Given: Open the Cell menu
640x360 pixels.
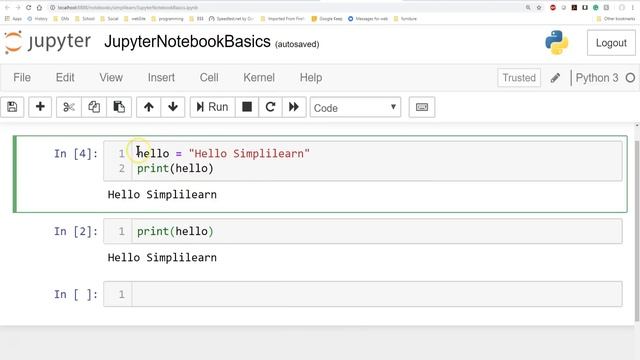Looking at the screenshot, I should coord(209,78).
